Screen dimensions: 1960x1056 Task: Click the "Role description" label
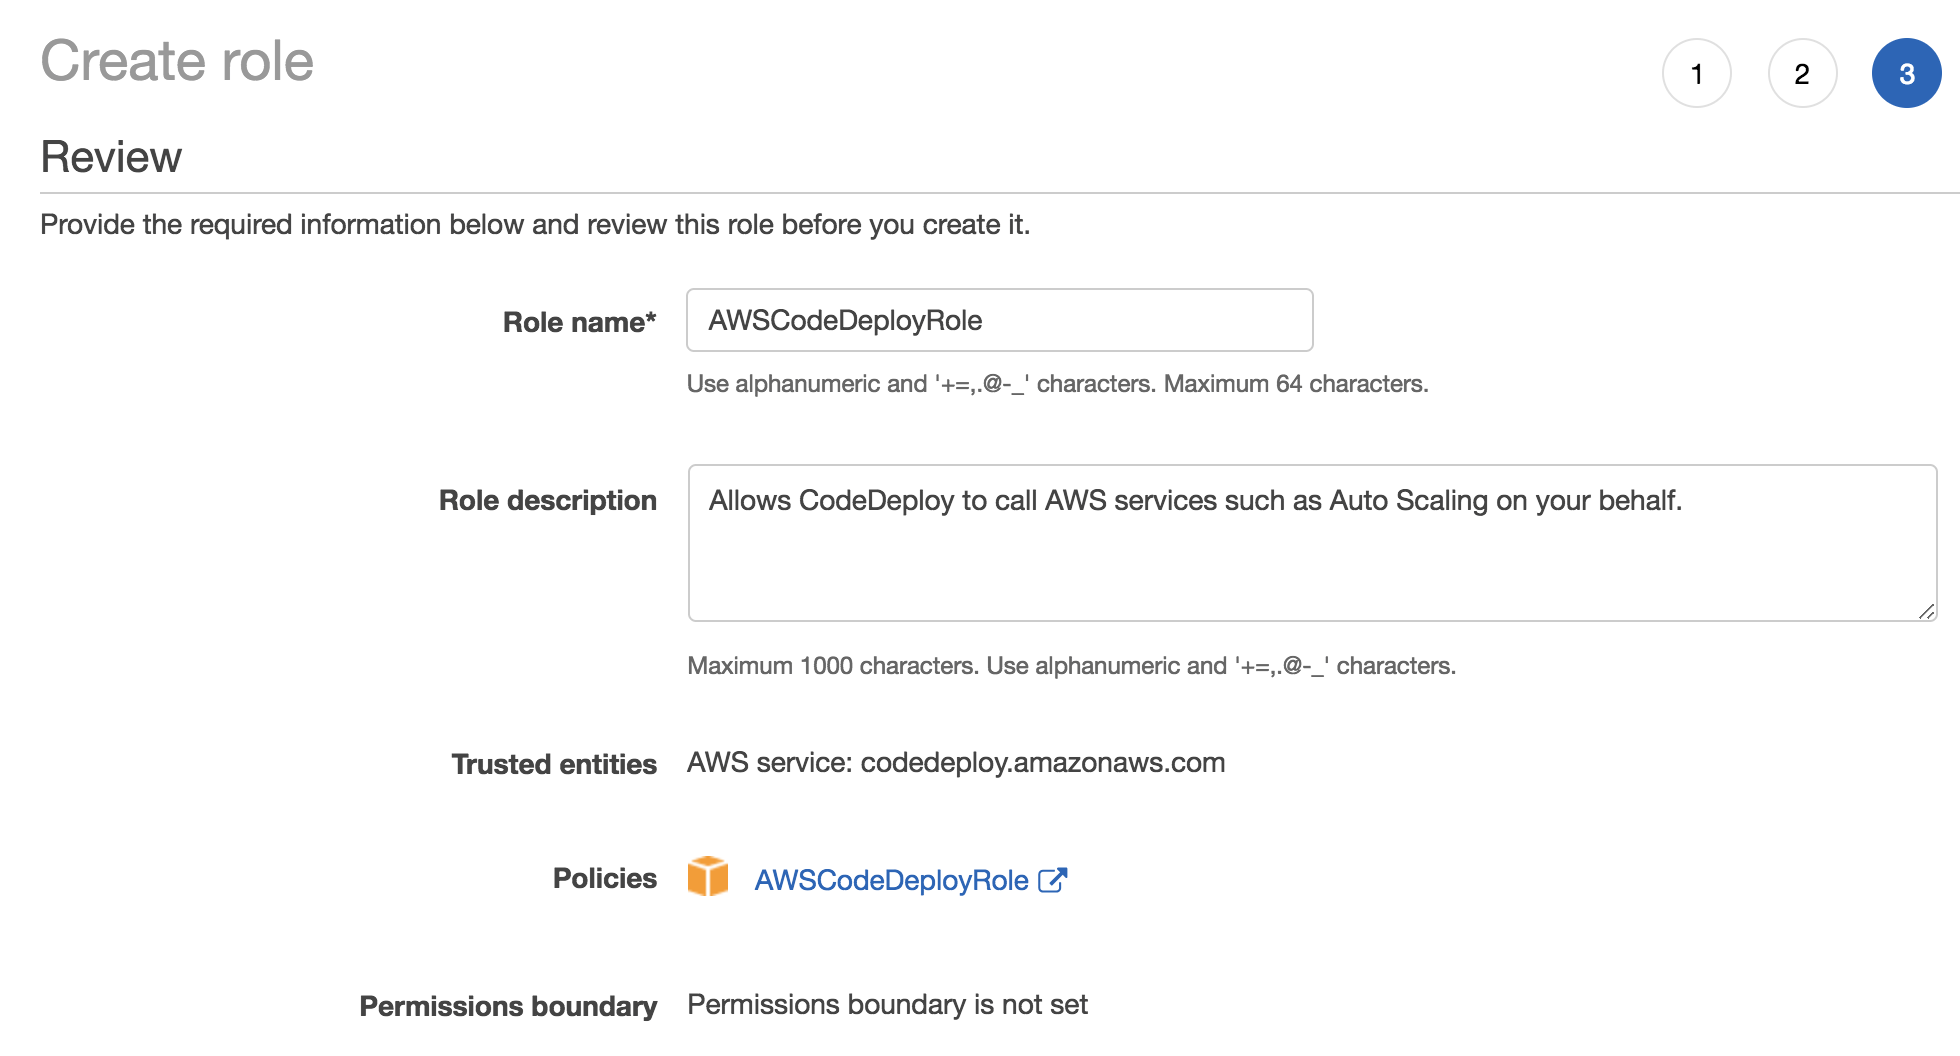tap(547, 500)
